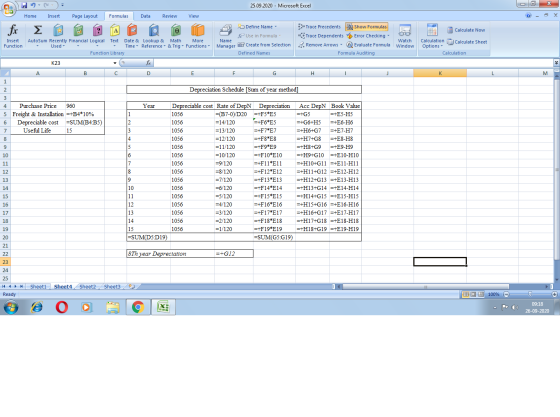Screen dimensions: 560x417
Task: Open Date & Time functions
Action: click(131, 36)
